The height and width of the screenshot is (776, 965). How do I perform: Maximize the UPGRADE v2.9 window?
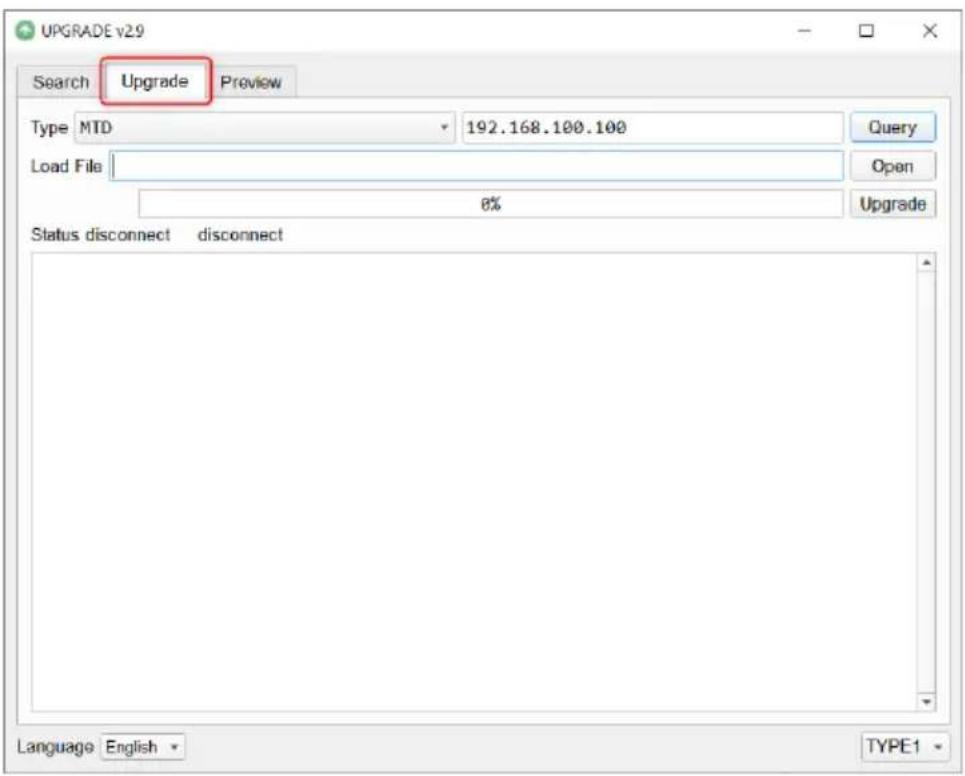click(866, 31)
